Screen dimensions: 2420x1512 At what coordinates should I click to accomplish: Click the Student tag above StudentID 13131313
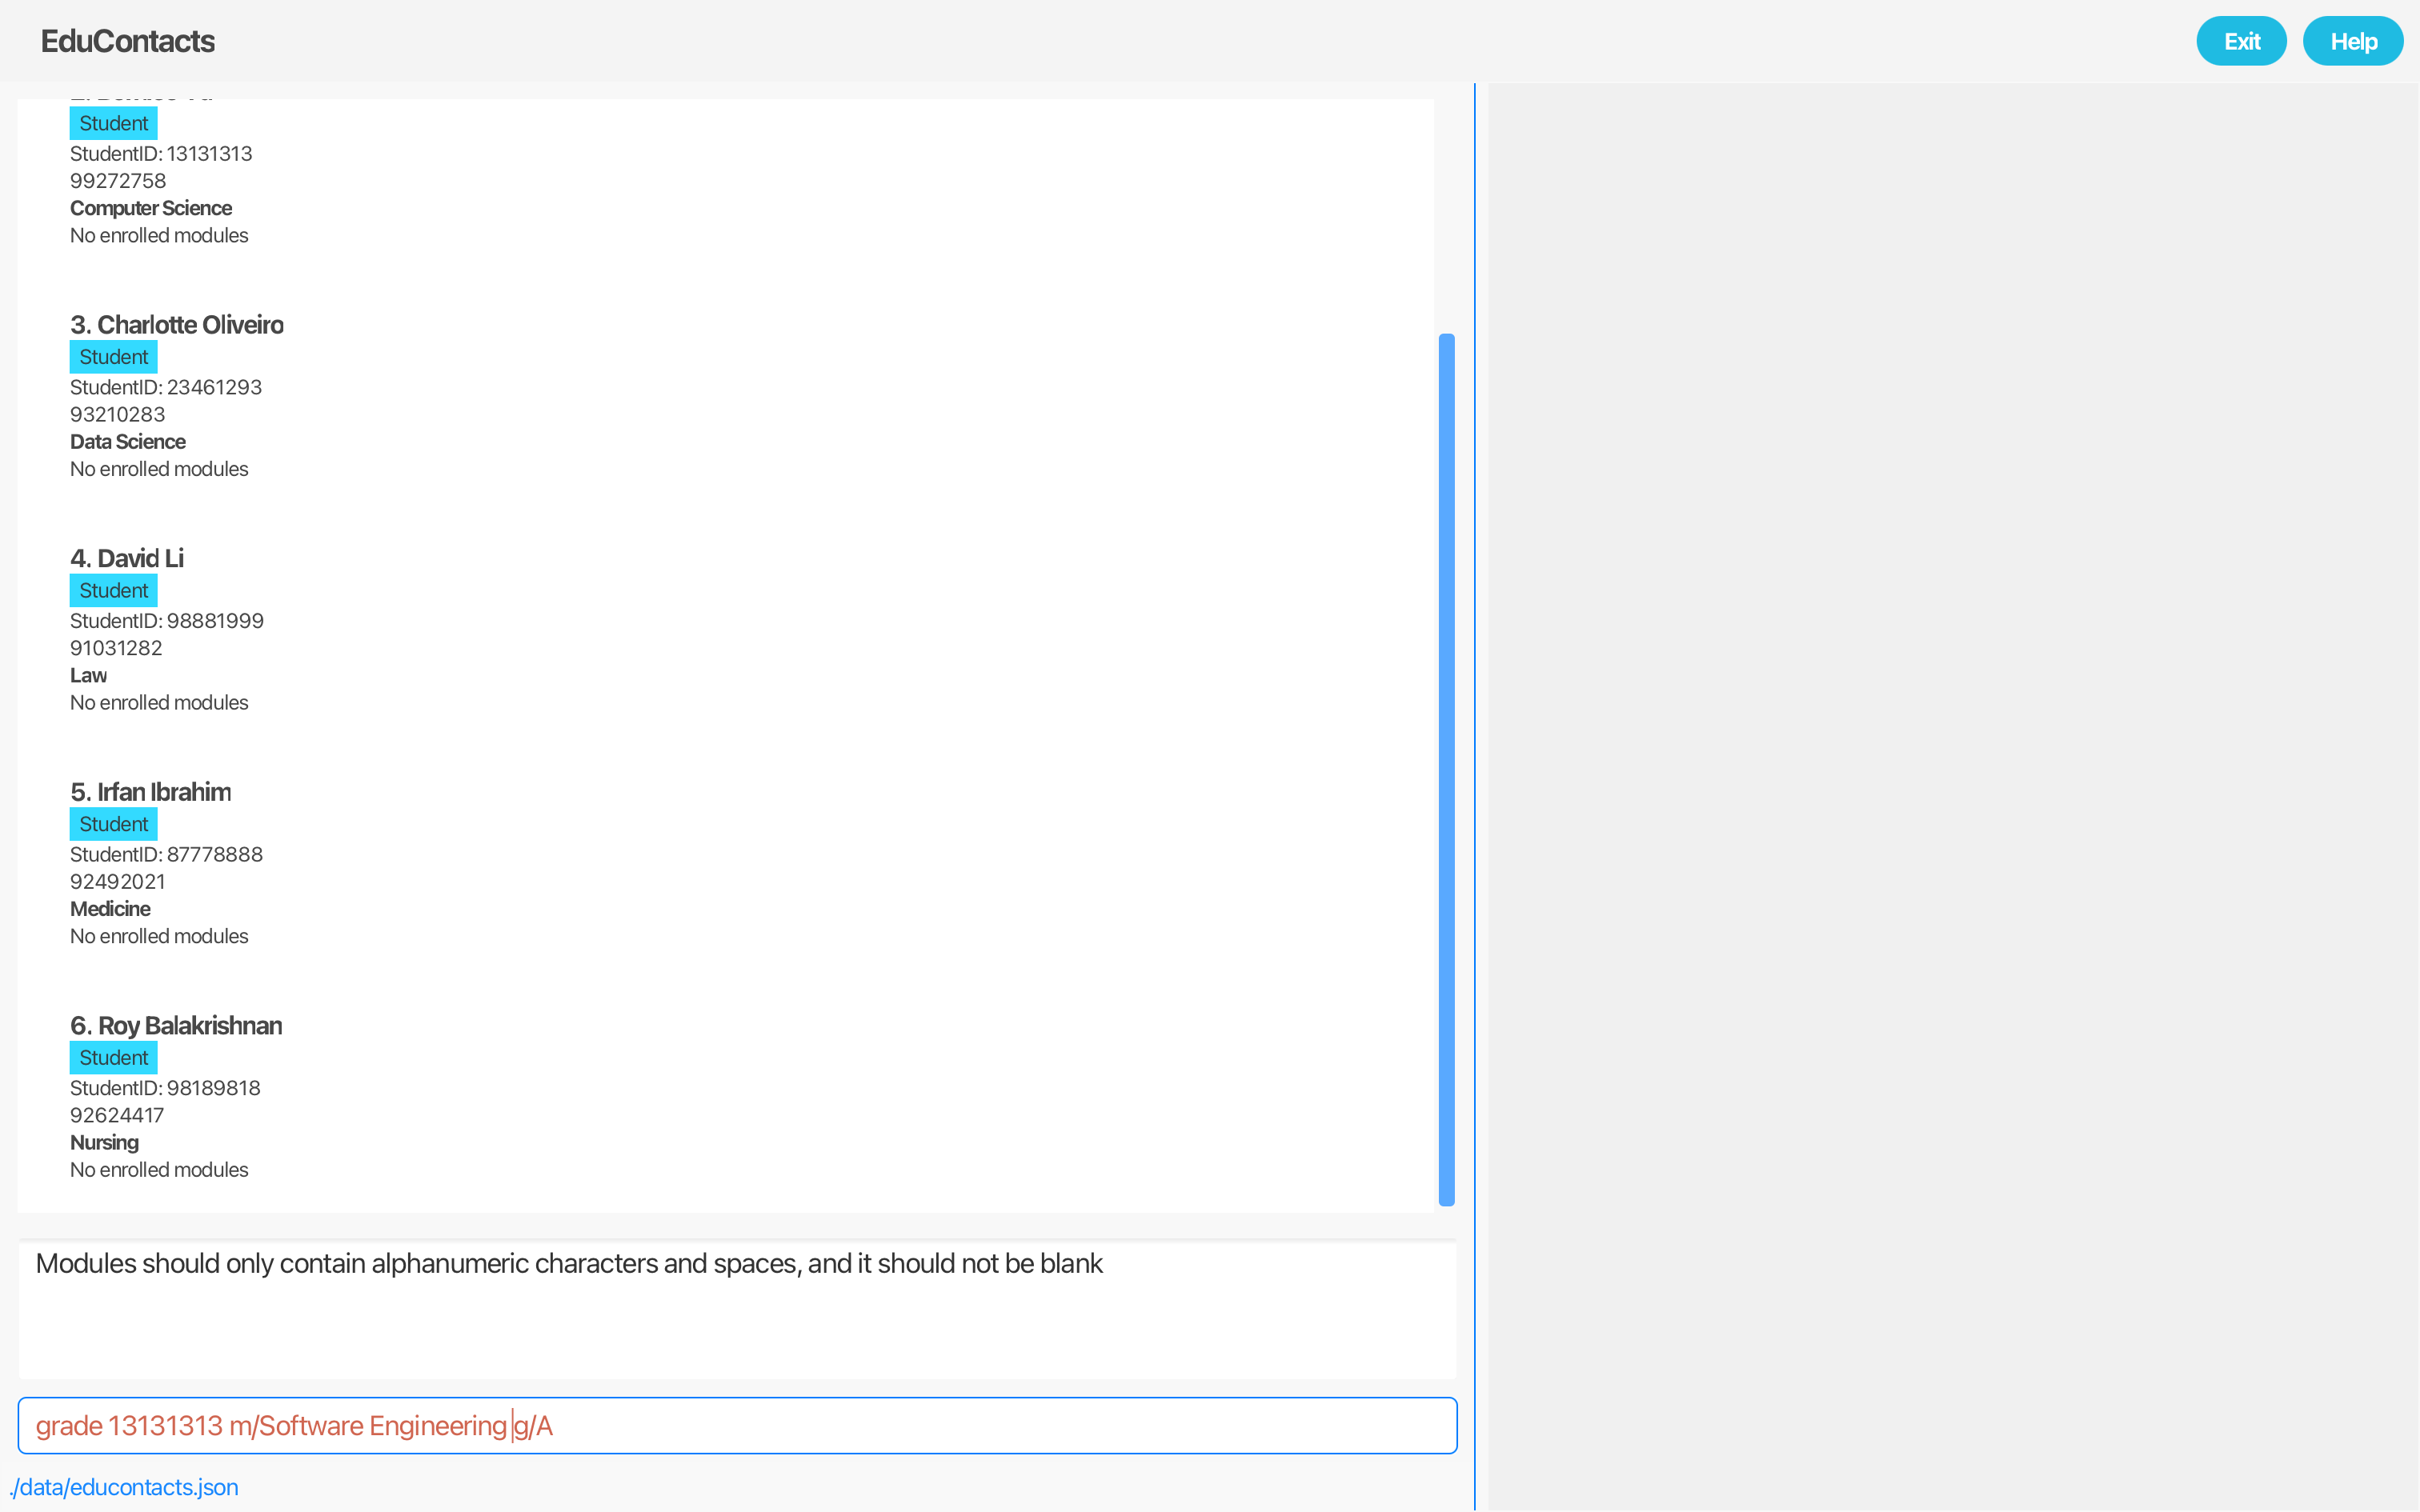tap(113, 124)
